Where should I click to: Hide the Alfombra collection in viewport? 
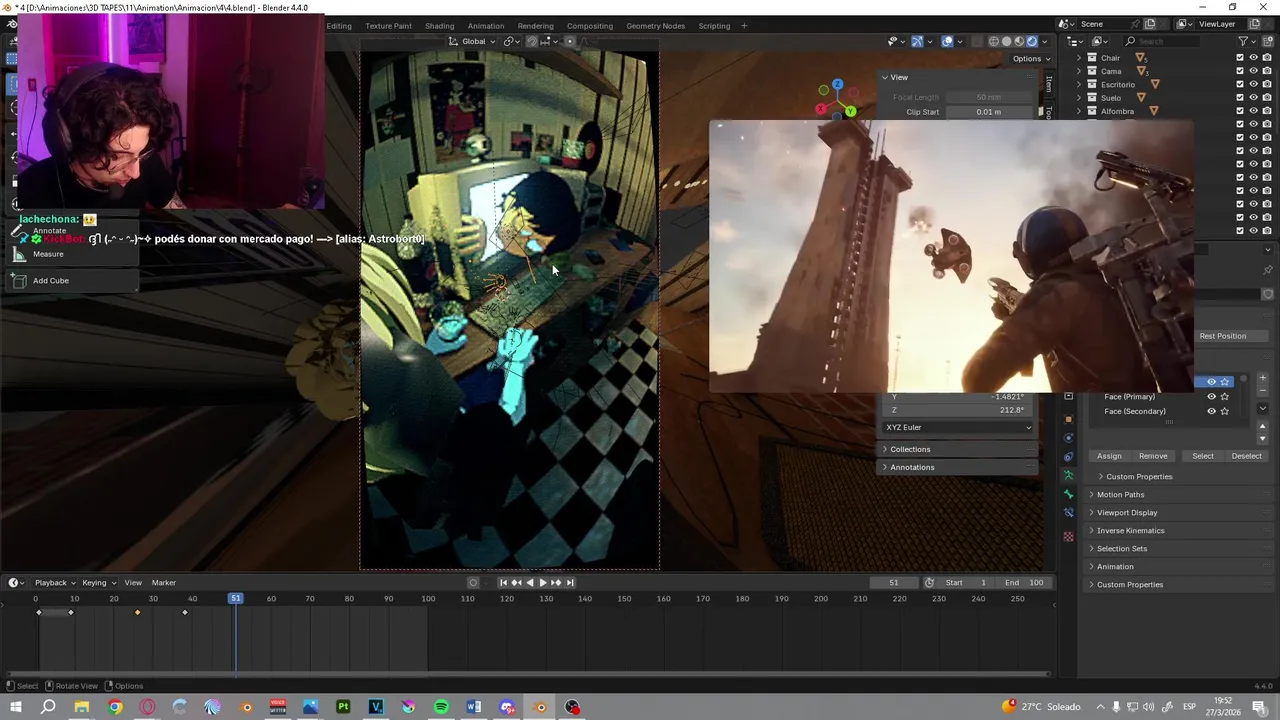click(1253, 111)
